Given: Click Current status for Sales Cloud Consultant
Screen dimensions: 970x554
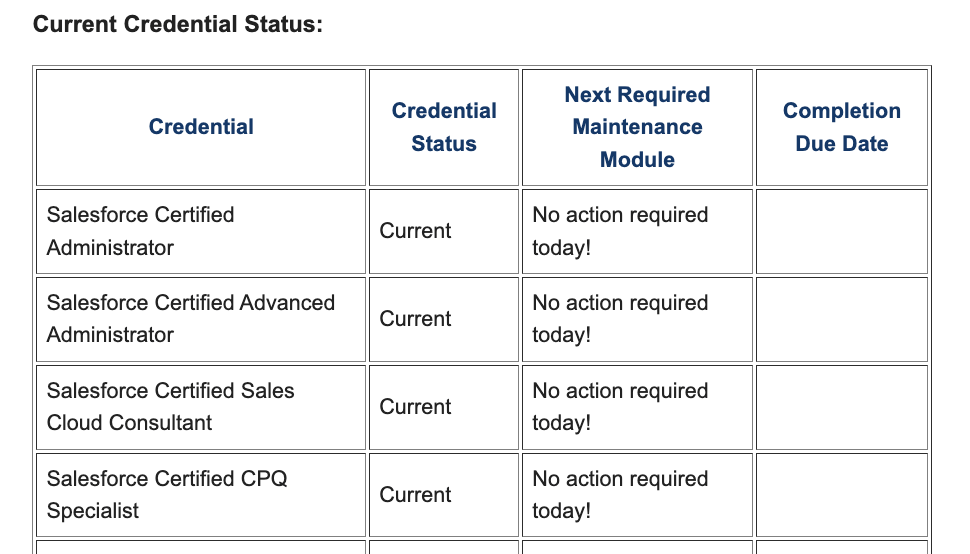Looking at the screenshot, I should 415,407.
